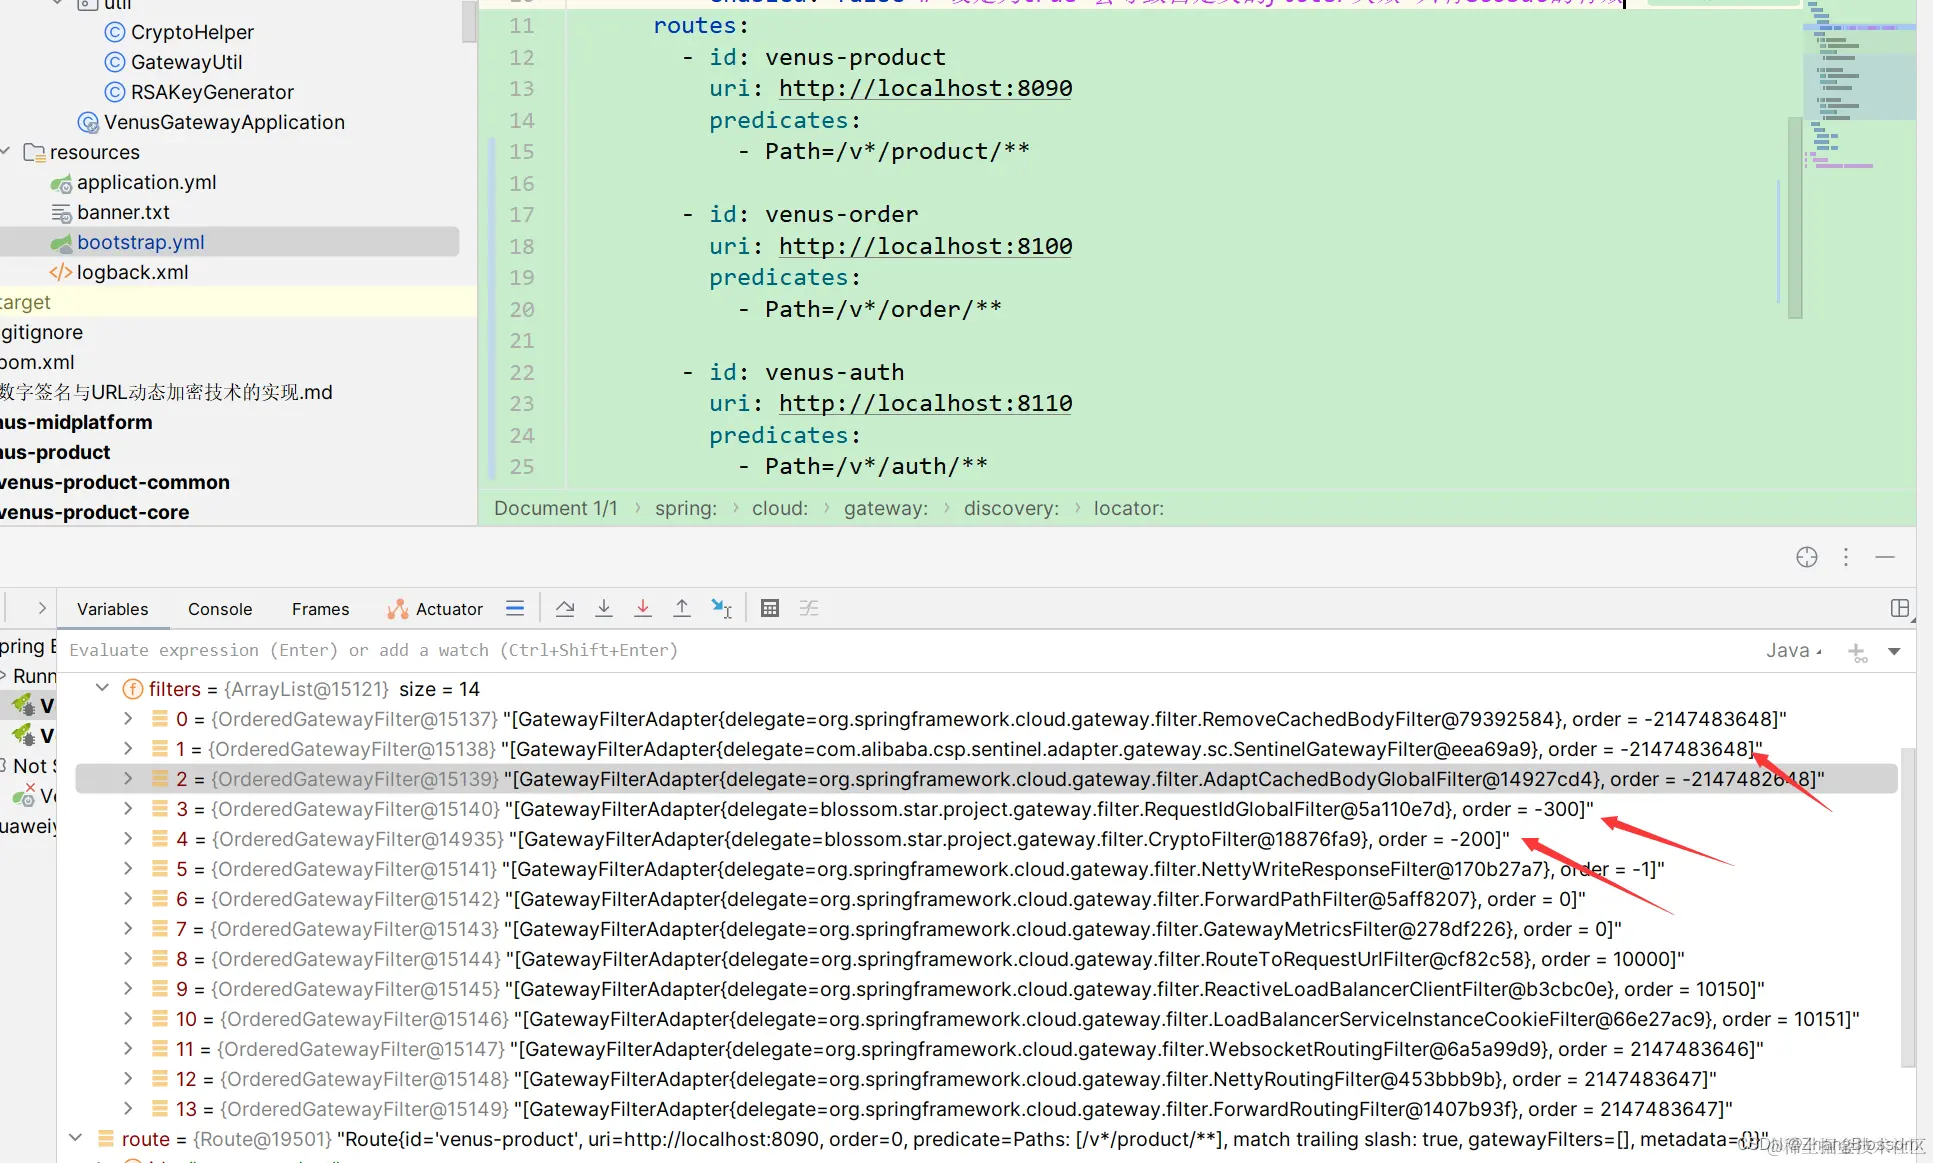The width and height of the screenshot is (1933, 1163).
Task: Click the Run to Cursor icon
Action: tap(721, 608)
